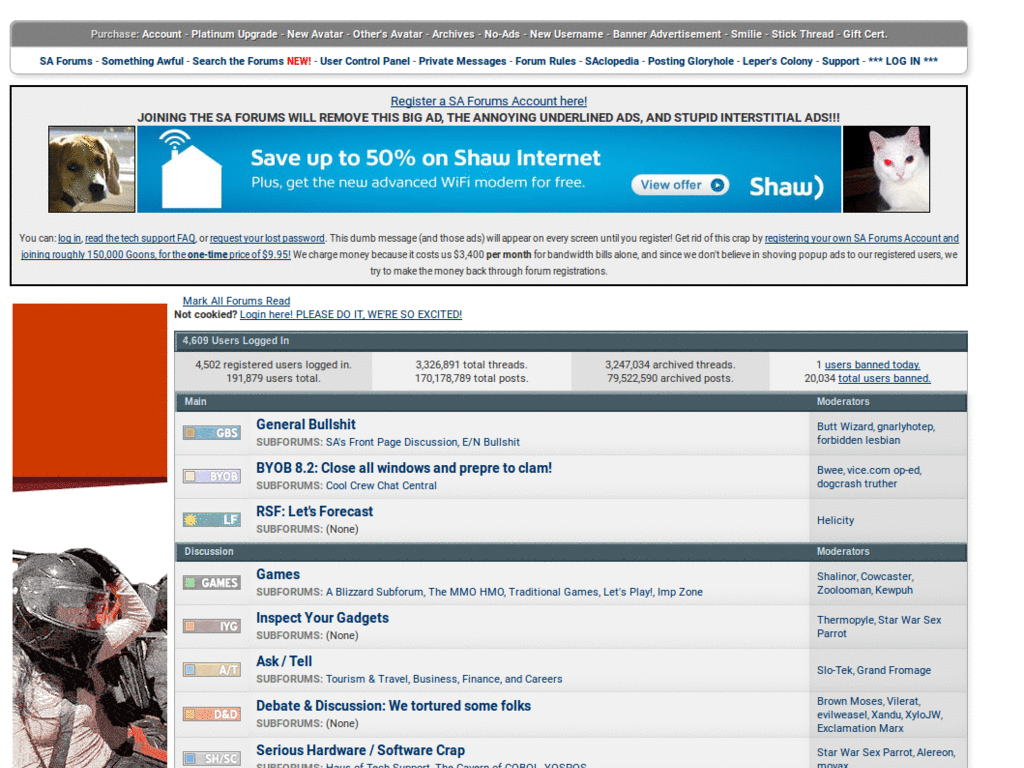Open Ask / Tell forum title
Image resolution: width=1024 pixels, height=768 pixels.
284,662
